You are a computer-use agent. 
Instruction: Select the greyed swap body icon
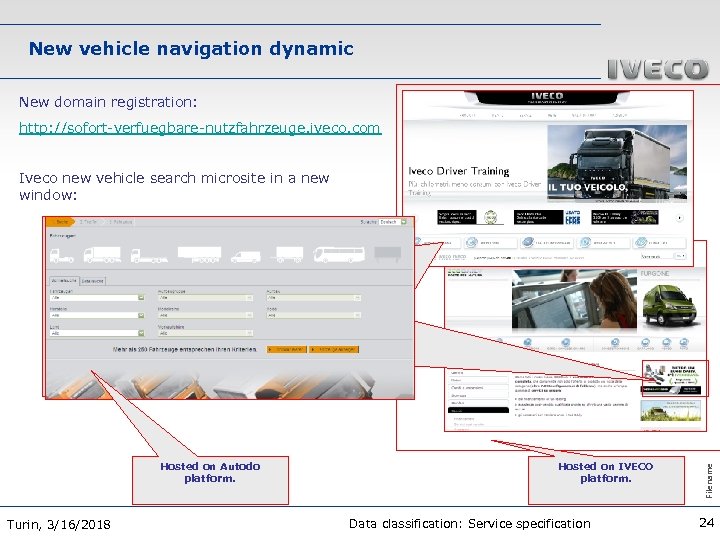[388, 253]
